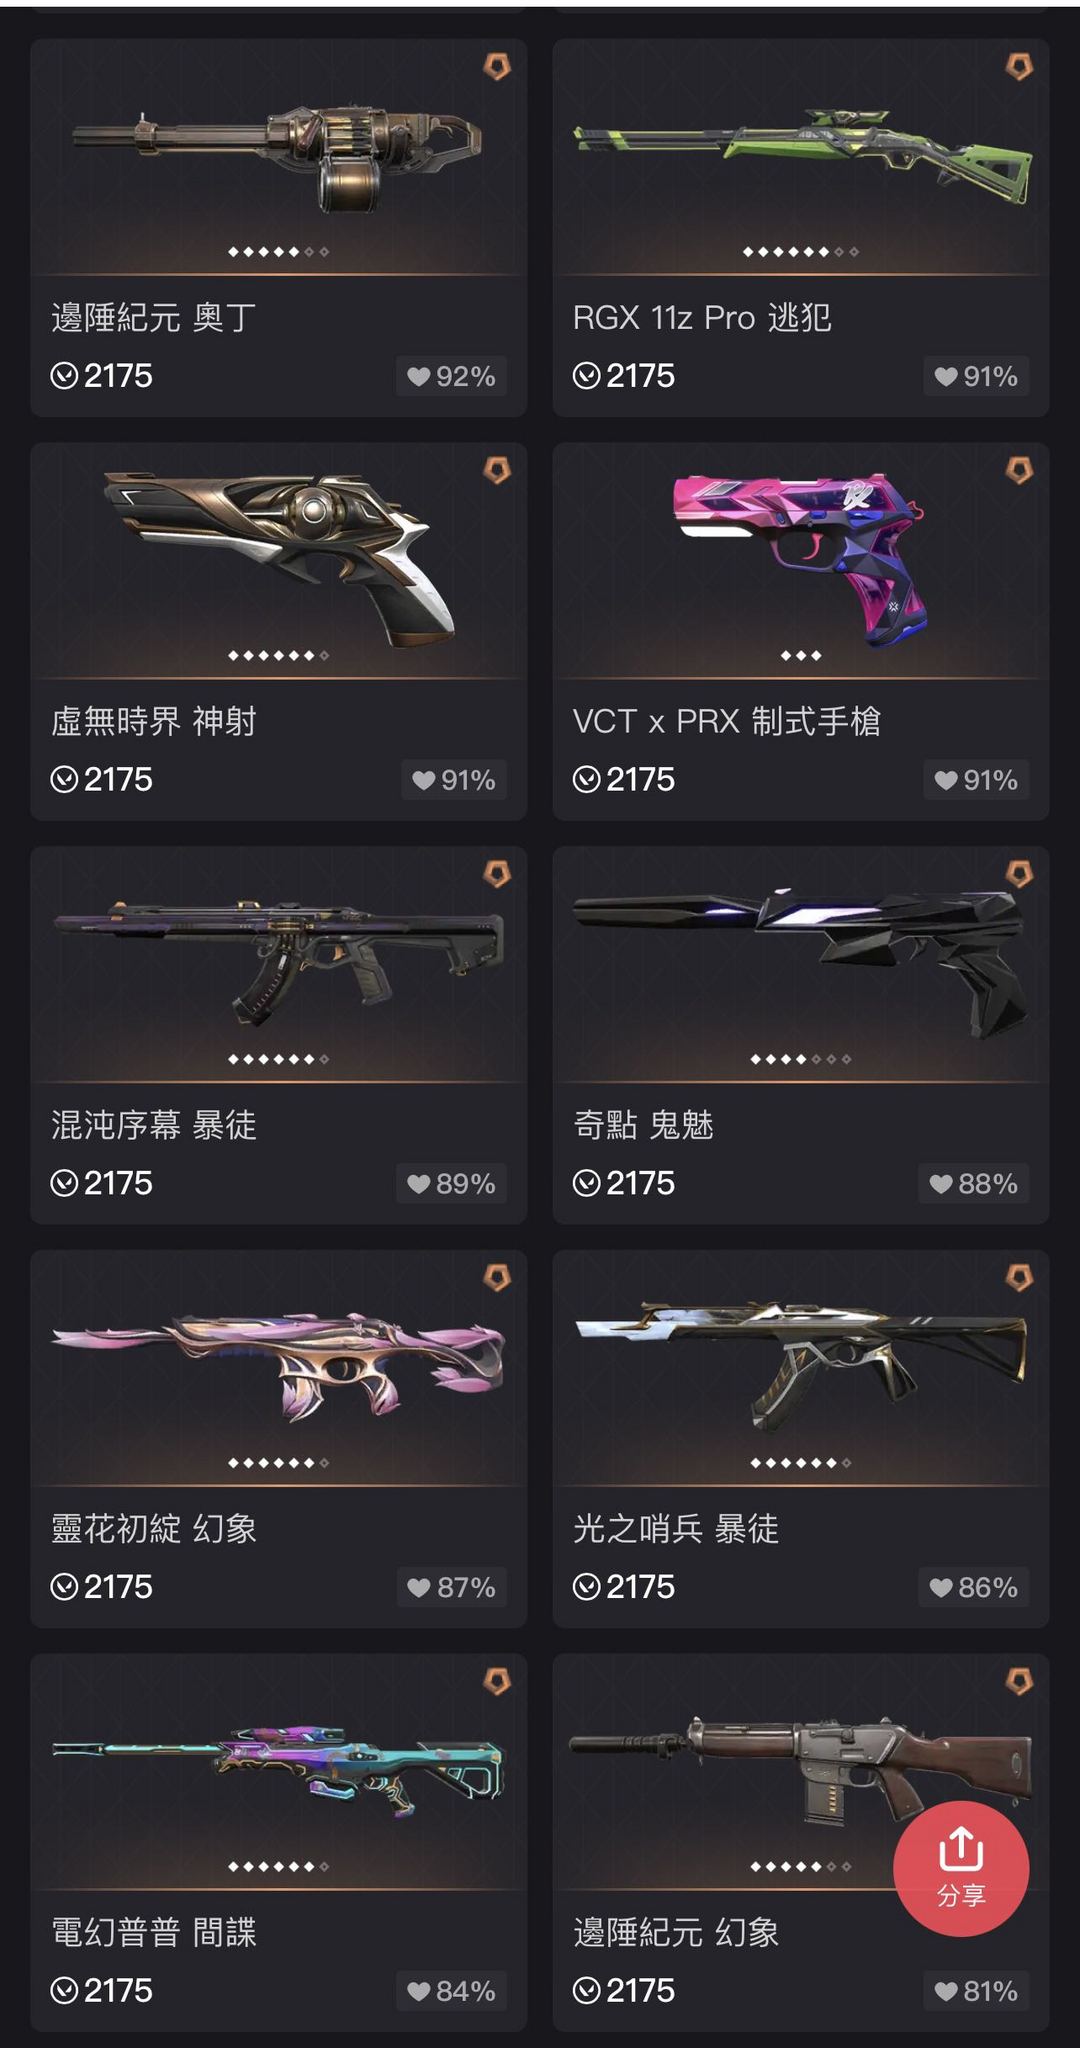
Task: Open the 電幻普普 間諜 skin title
Action: coord(154,1932)
